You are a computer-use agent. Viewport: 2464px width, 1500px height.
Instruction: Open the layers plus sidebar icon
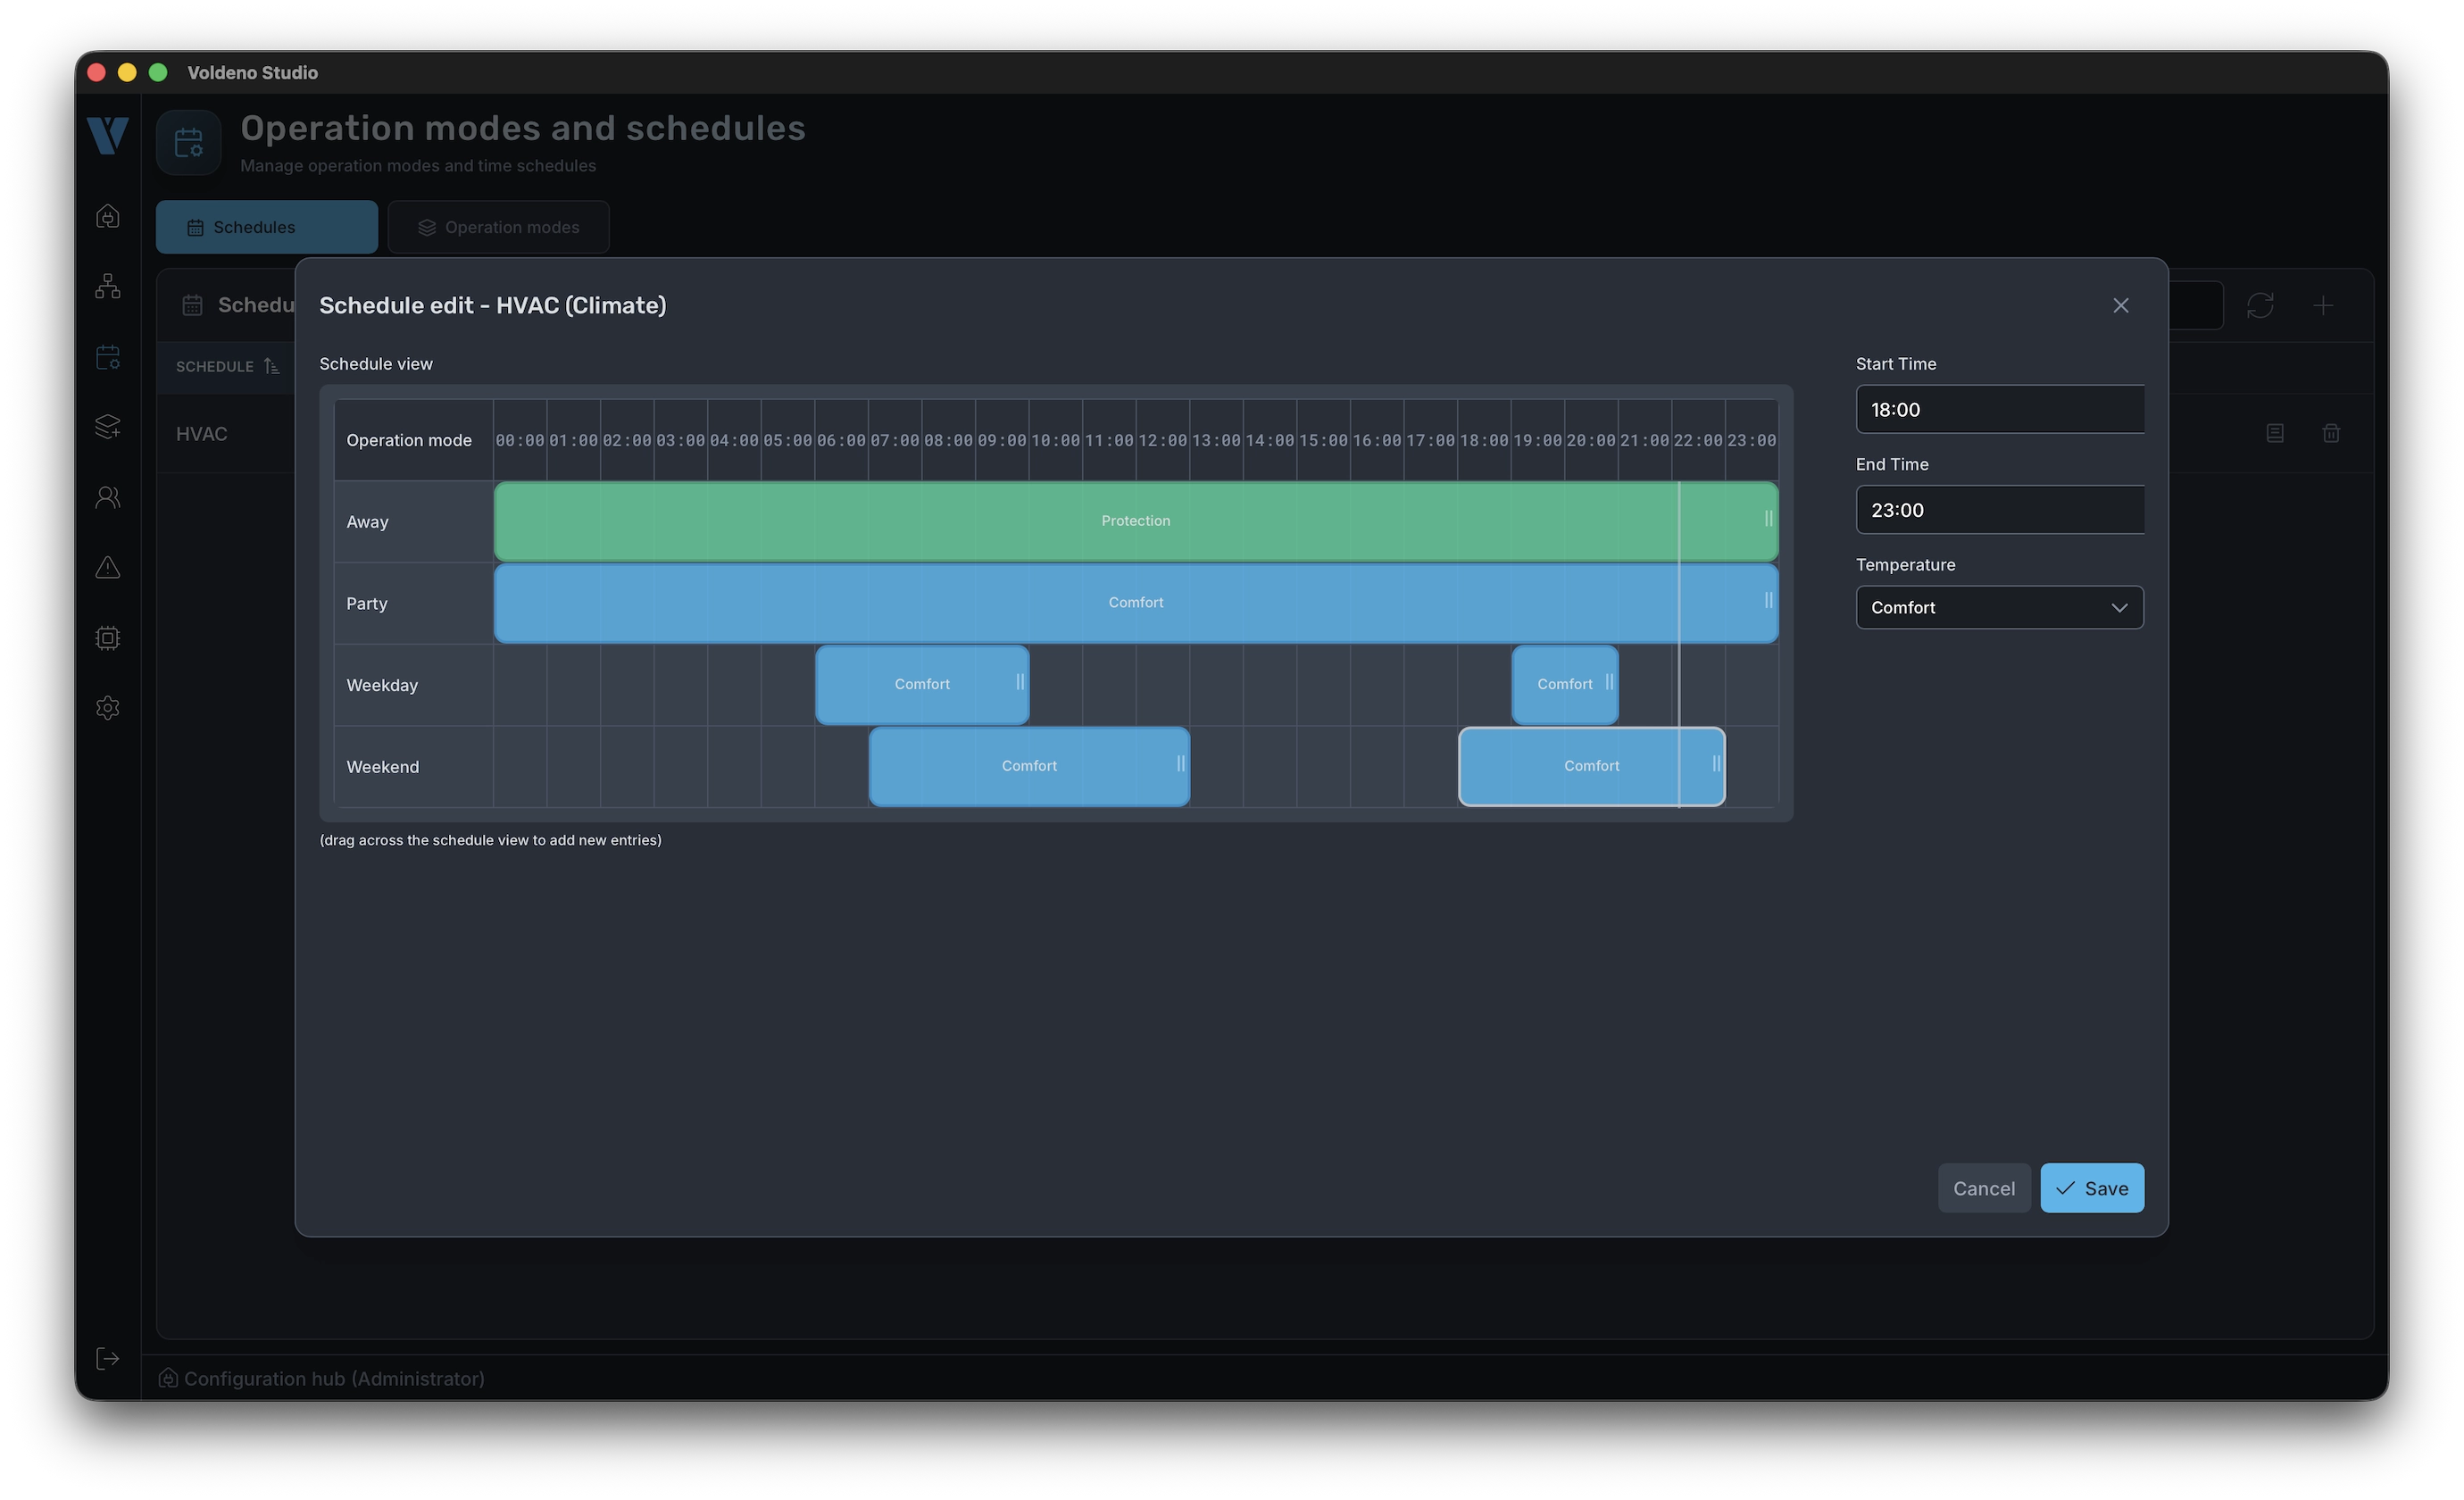point(108,427)
